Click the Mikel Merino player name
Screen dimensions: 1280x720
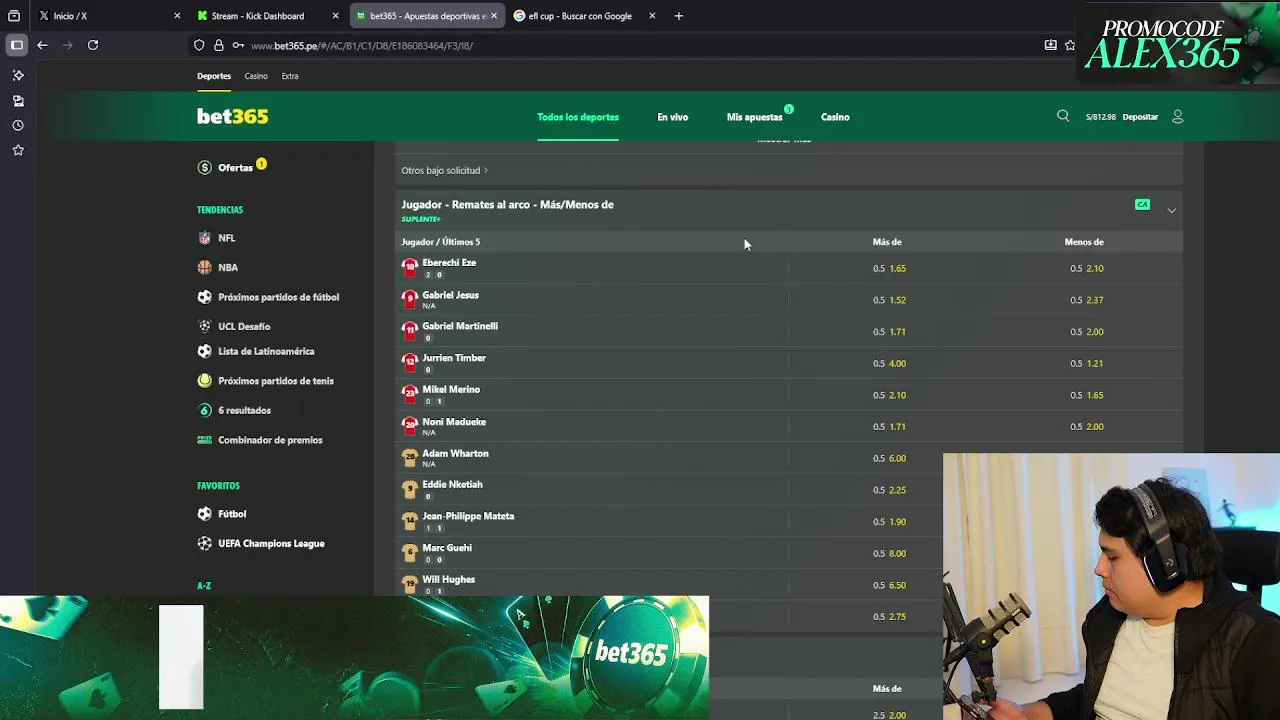(451, 389)
